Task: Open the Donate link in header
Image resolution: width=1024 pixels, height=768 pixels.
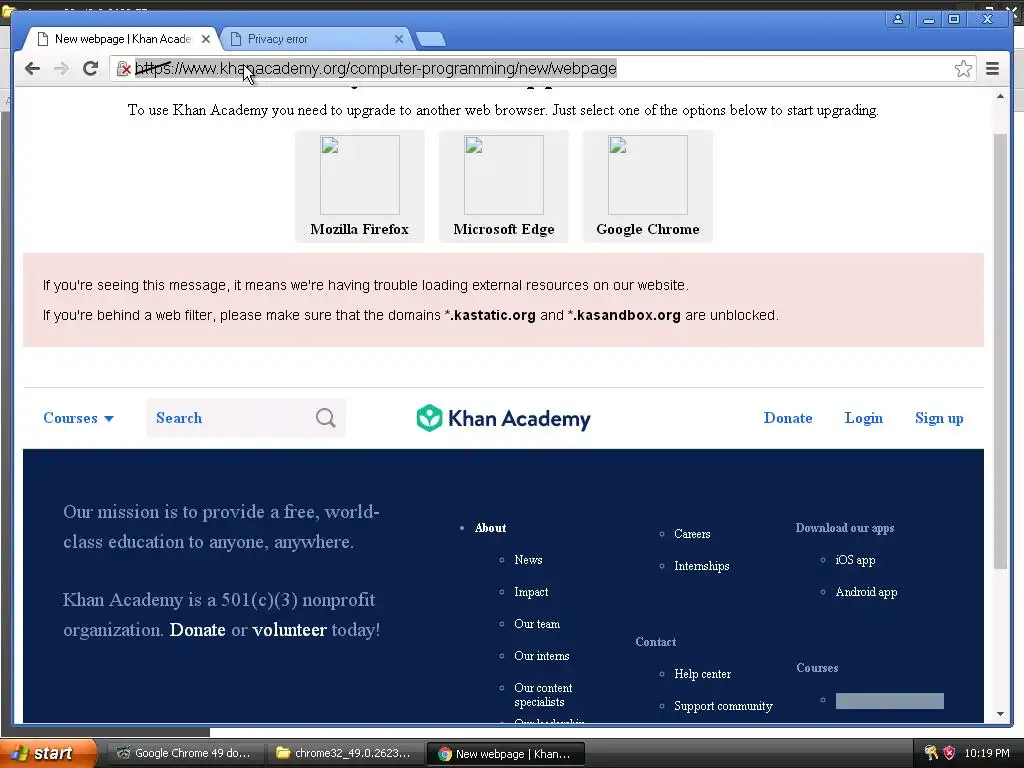Action: point(788,418)
